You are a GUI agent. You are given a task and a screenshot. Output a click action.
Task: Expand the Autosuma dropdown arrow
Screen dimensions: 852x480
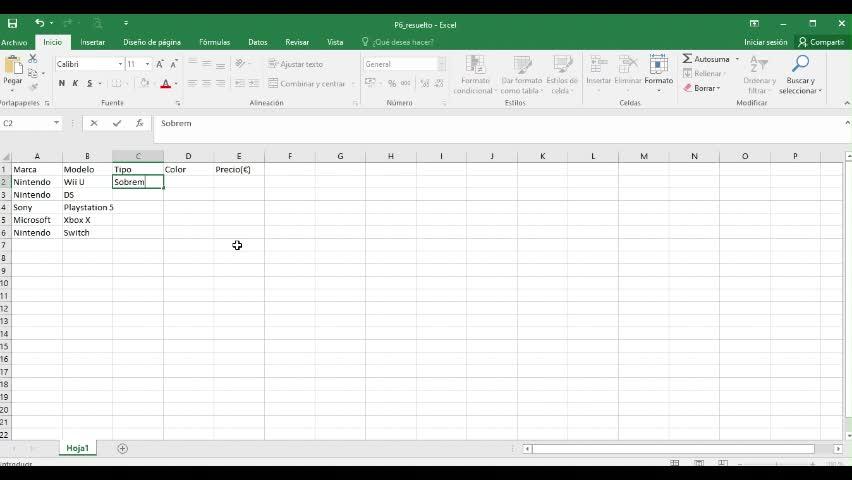(737, 59)
